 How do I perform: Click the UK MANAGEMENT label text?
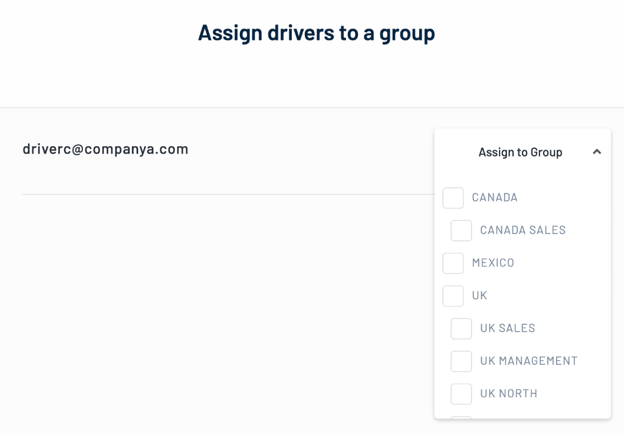point(529,361)
